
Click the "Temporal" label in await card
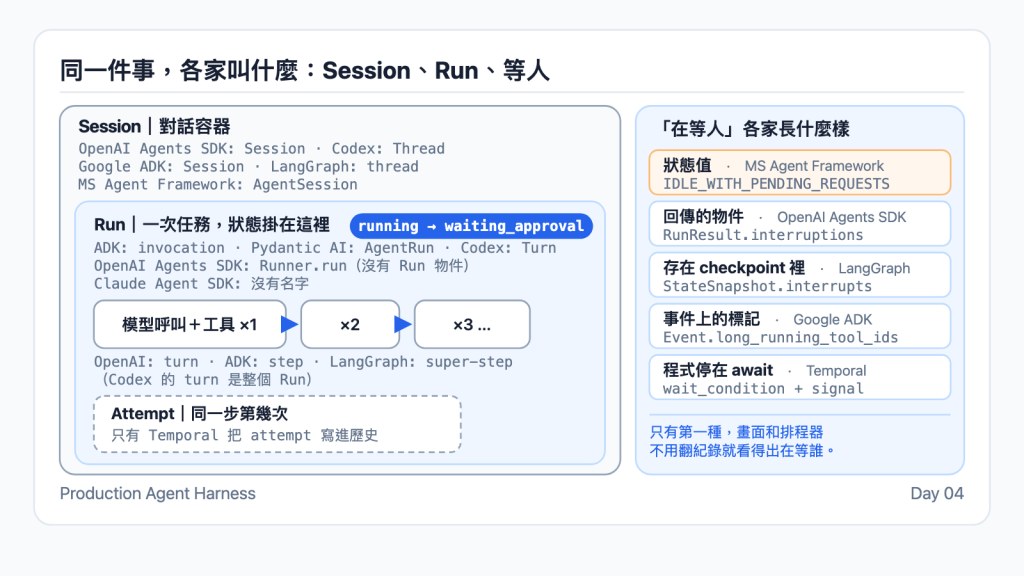(x=836, y=371)
